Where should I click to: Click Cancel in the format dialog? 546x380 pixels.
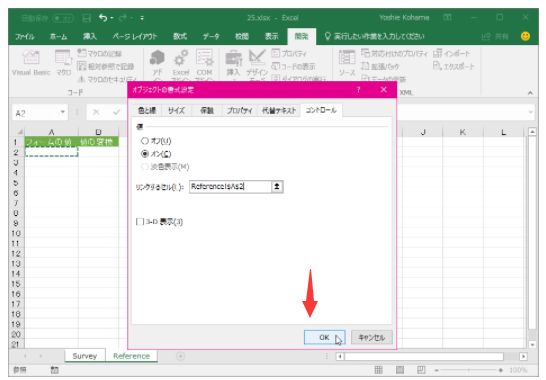pyautogui.click(x=372, y=337)
